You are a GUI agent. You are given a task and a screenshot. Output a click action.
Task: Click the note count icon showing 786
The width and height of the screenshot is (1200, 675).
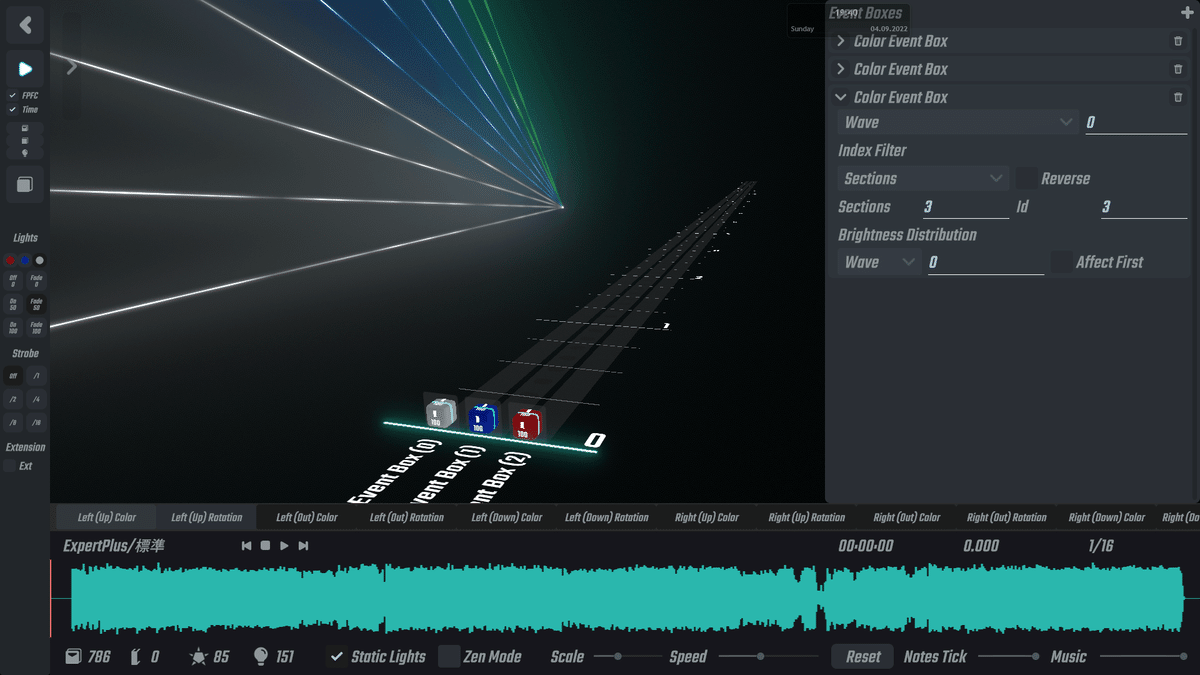[72, 657]
